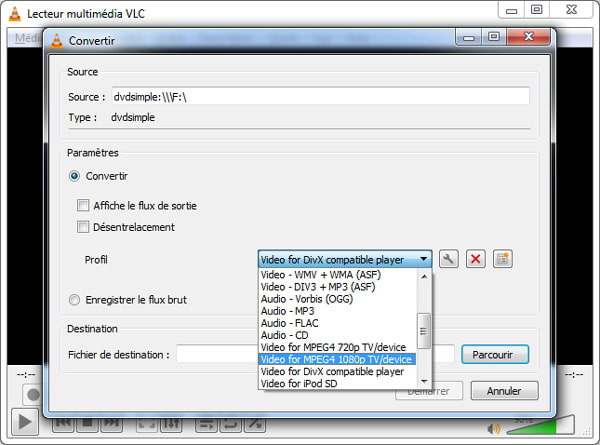Click the wrench icon to edit selected profile

(x=449, y=259)
